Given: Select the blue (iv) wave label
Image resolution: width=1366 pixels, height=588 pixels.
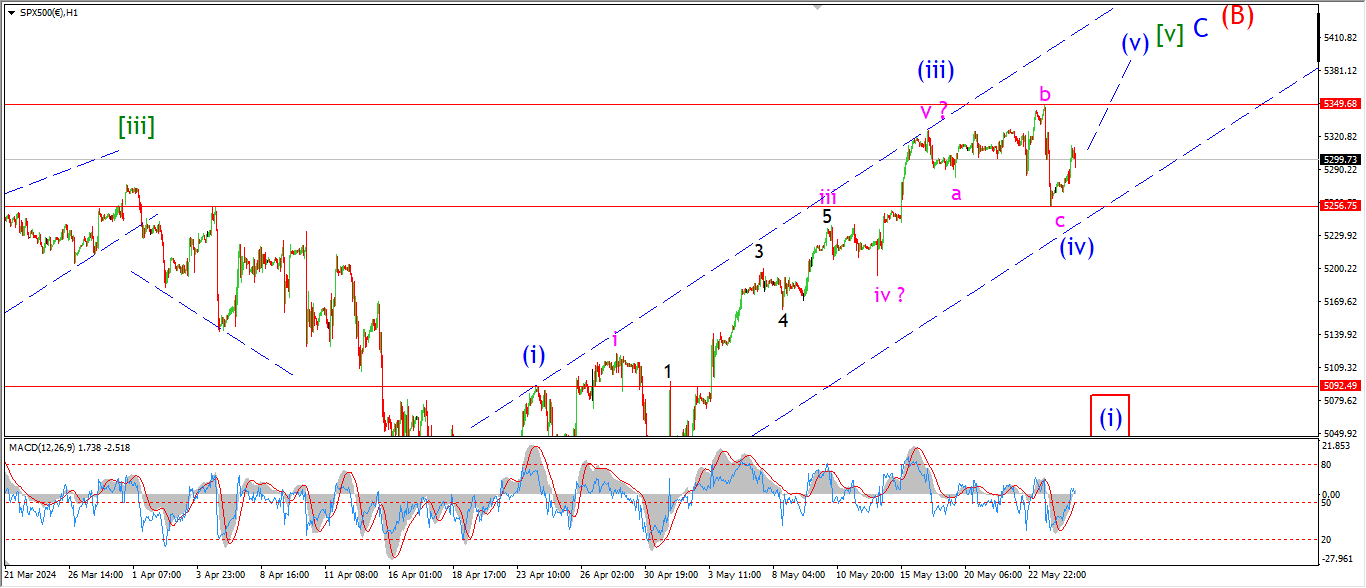Looking at the screenshot, I should coord(1076,246).
